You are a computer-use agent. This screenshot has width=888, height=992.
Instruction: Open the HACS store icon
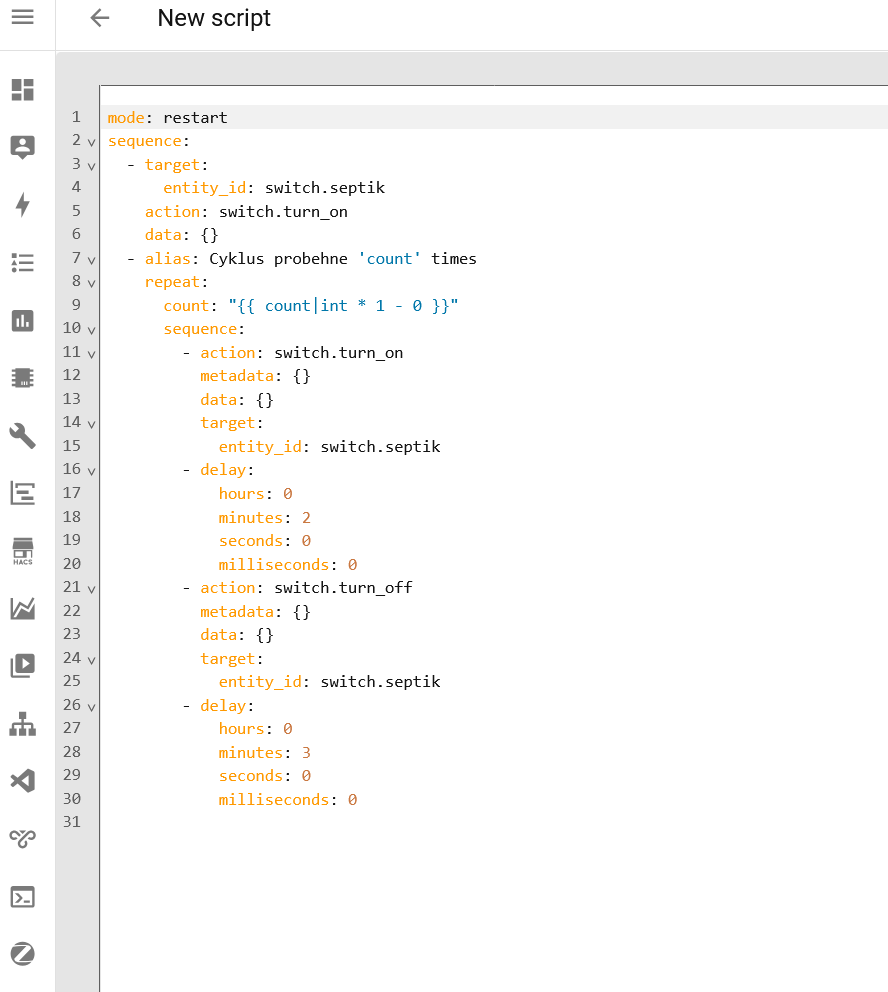(x=22, y=550)
